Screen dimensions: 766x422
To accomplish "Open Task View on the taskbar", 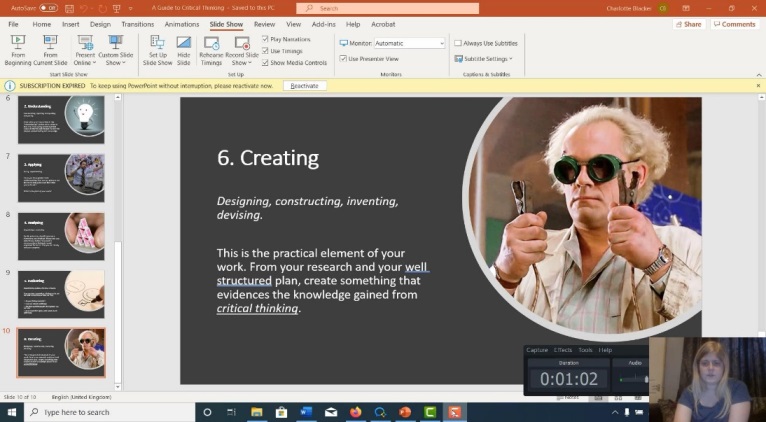I will point(232,412).
